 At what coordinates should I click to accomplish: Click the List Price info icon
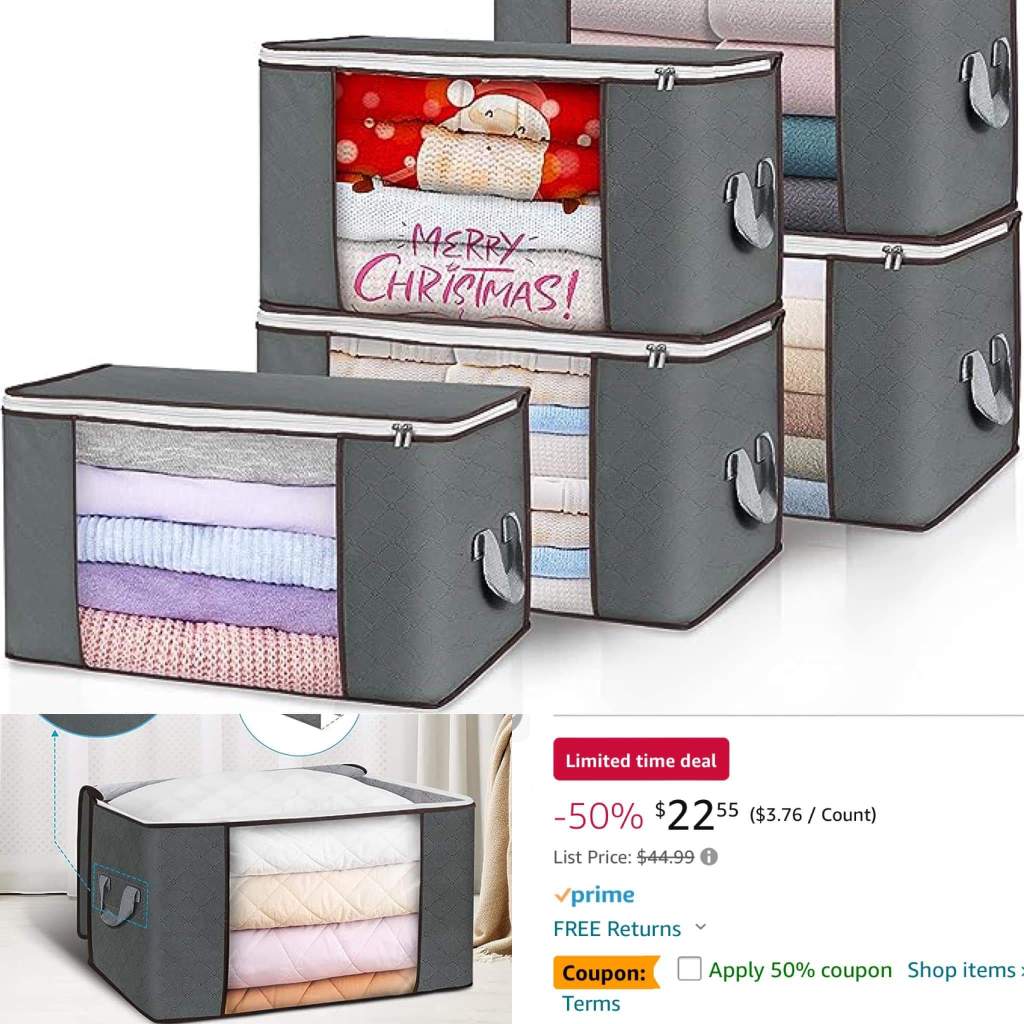pyautogui.click(x=709, y=857)
